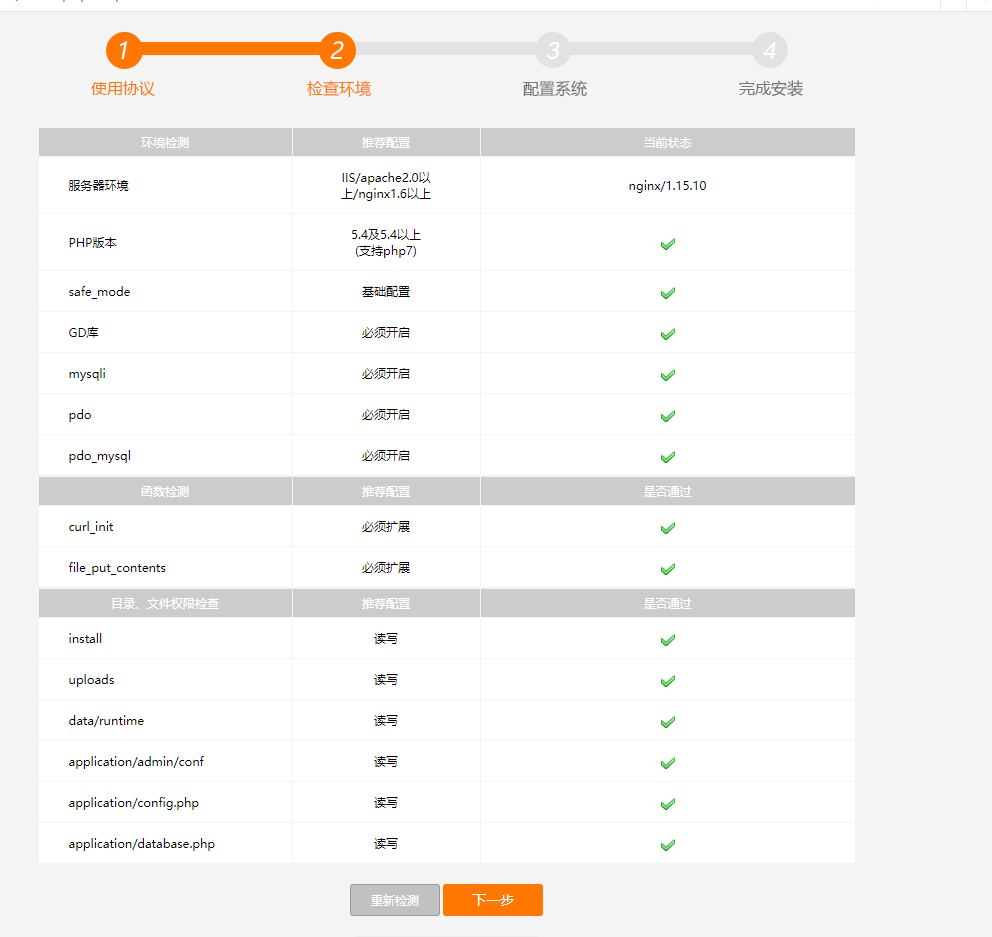Click the data/runtime directory label
The width and height of the screenshot is (992, 937).
(x=106, y=721)
